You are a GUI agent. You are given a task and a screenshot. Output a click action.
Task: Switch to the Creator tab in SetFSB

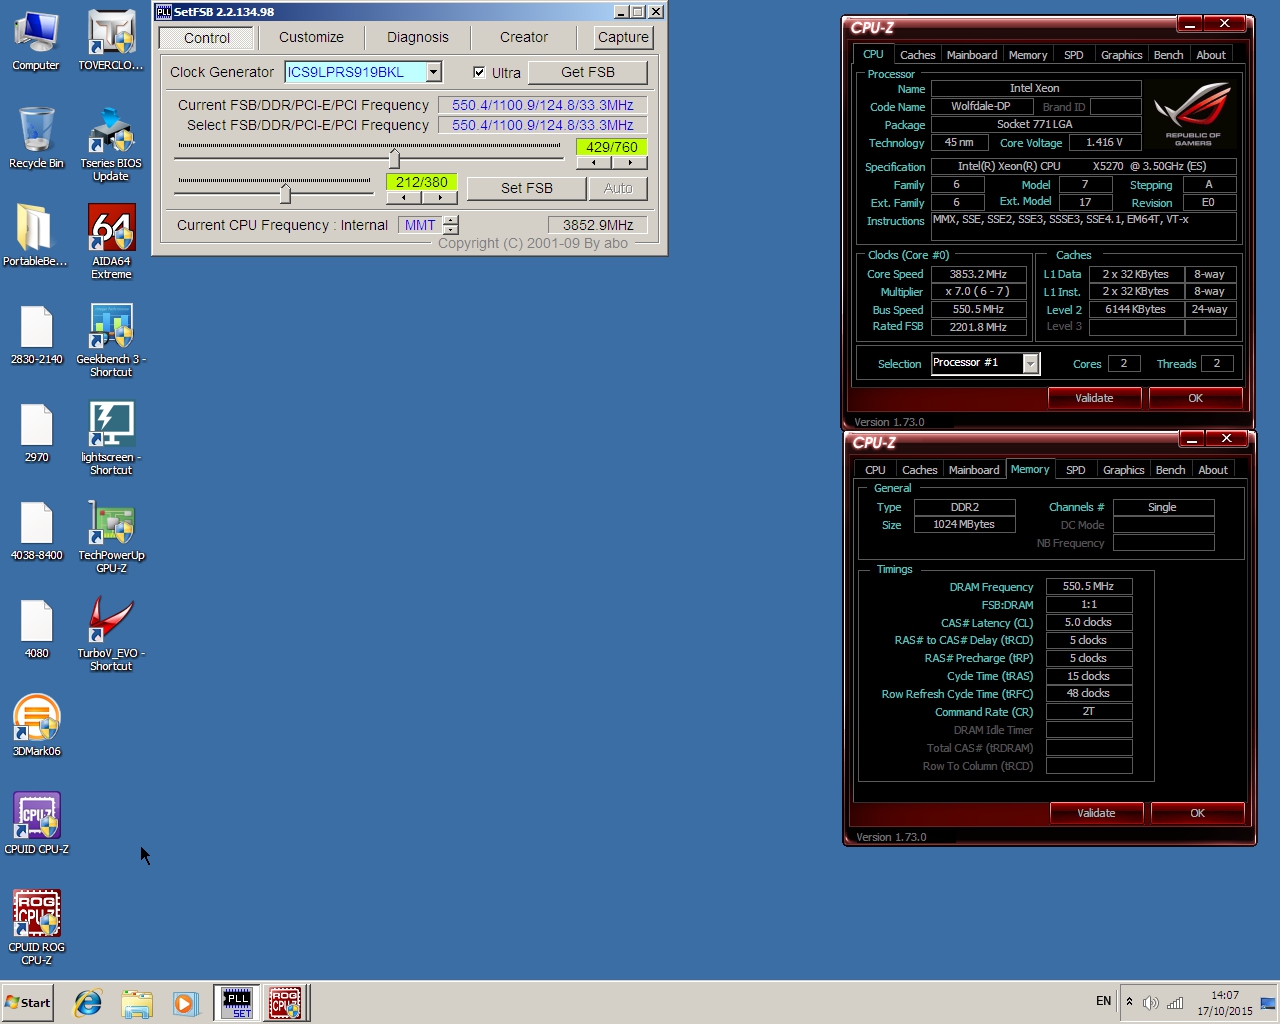524,37
